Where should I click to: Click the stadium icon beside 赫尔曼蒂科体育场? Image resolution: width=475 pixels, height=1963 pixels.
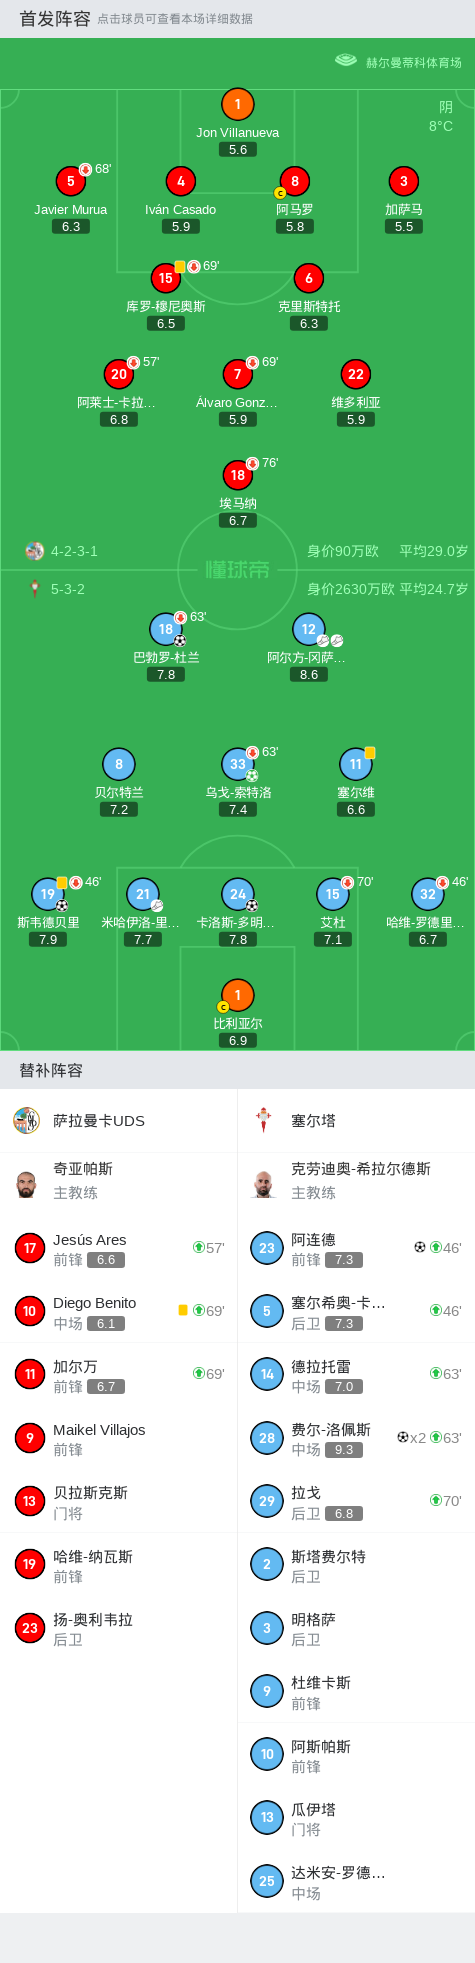coord(346,61)
